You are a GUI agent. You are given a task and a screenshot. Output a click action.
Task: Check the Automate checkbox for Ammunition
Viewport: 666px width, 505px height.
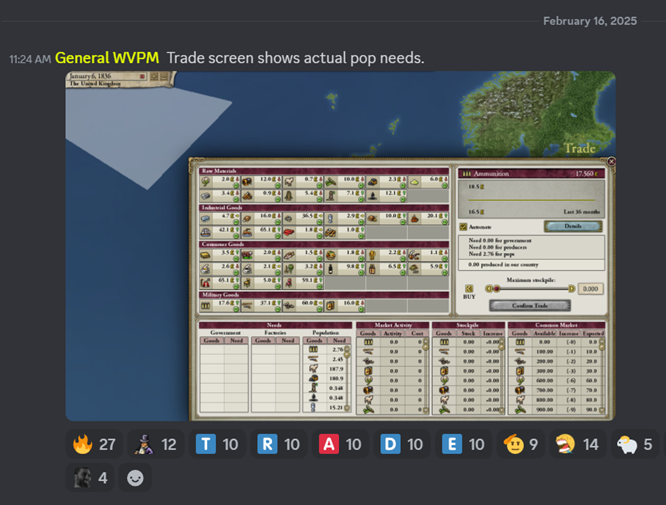(463, 227)
